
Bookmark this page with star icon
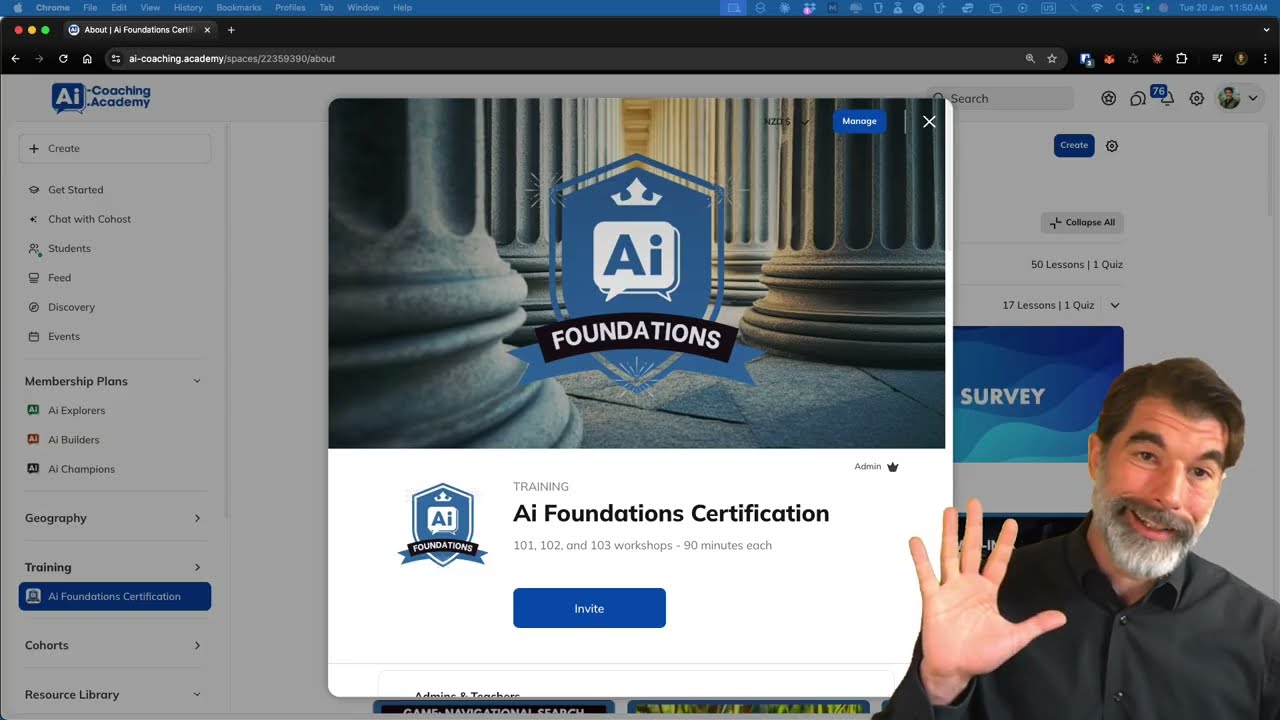coord(1052,59)
